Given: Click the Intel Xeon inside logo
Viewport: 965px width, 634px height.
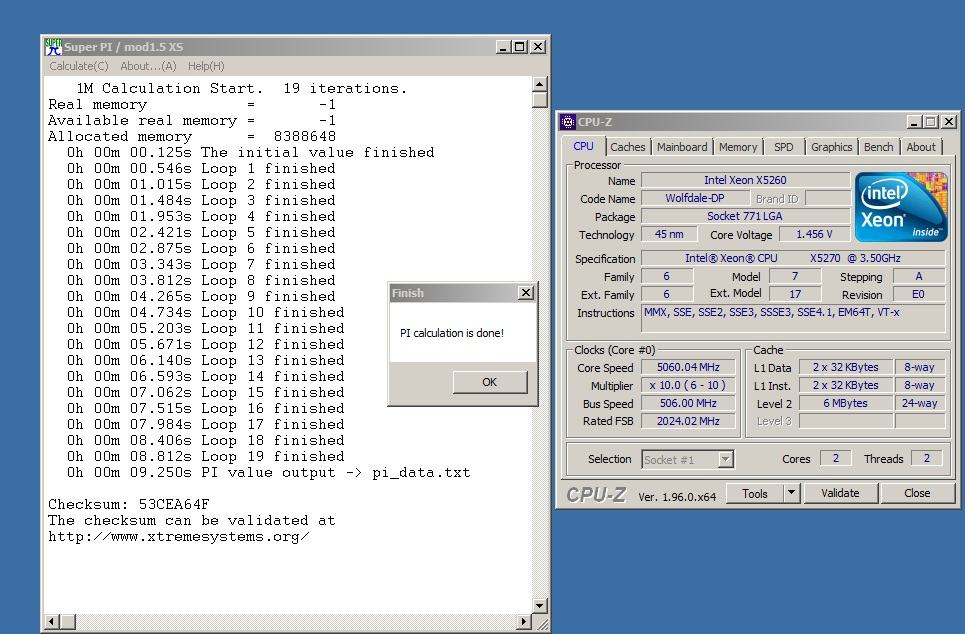Looking at the screenshot, I should (901, 207).
